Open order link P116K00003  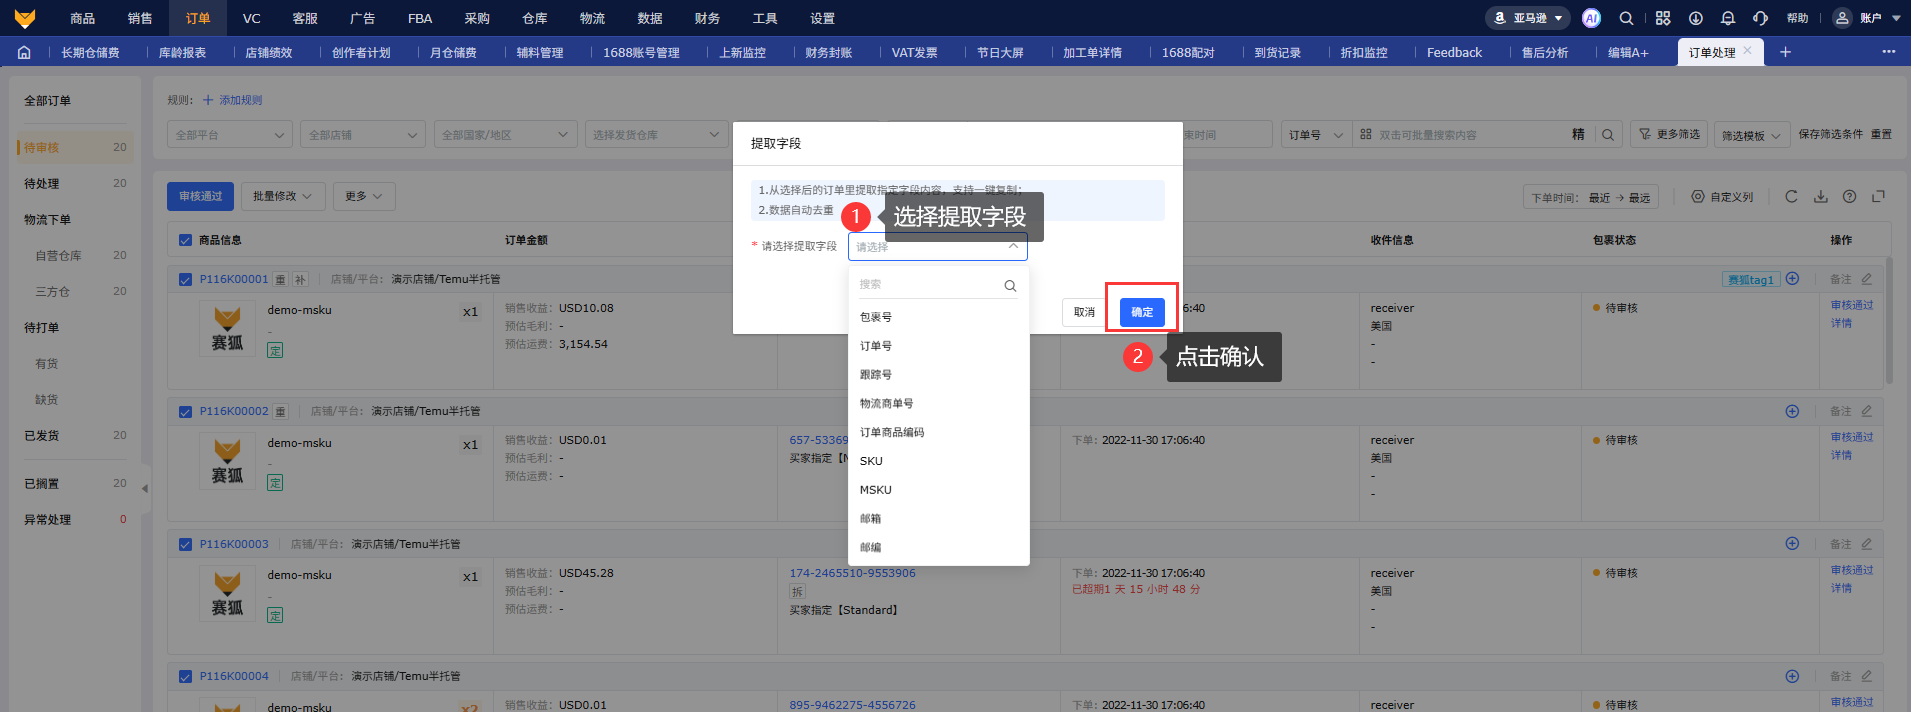click(x=234, y=544)
